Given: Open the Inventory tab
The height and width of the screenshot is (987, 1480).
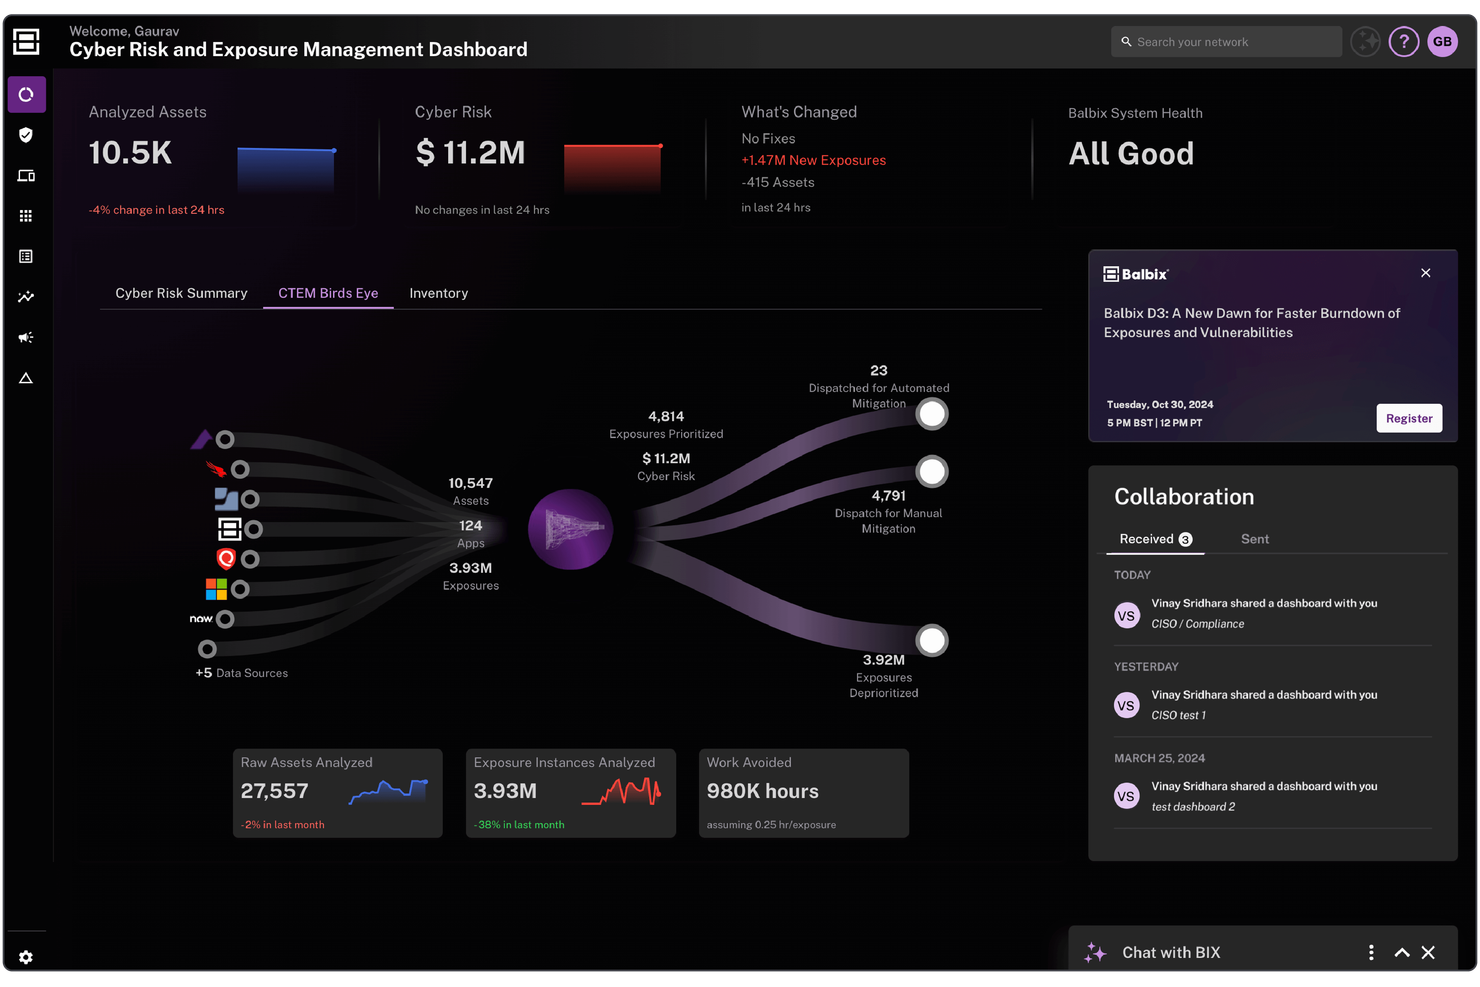Looking at the screenshot, I should click(438, 292).
